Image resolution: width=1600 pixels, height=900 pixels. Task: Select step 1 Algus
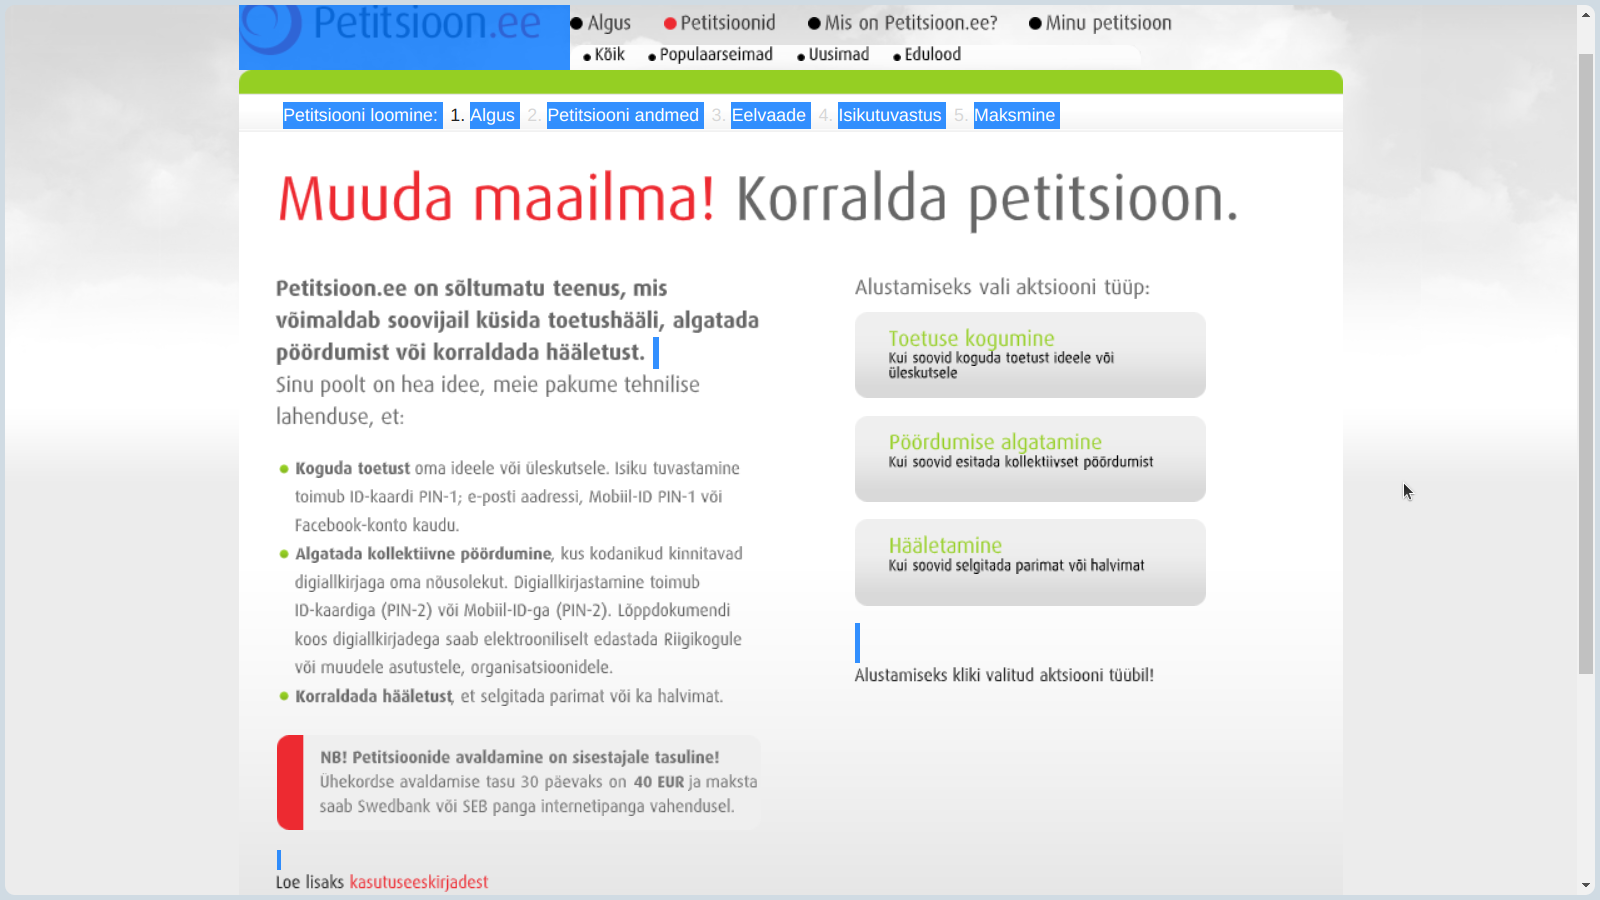tap(494, 115)
